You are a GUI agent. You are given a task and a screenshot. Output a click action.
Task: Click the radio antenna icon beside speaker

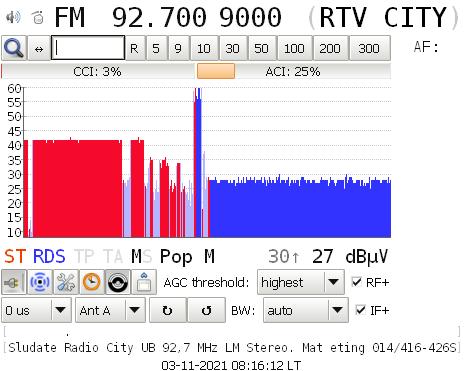coord(38,17)
